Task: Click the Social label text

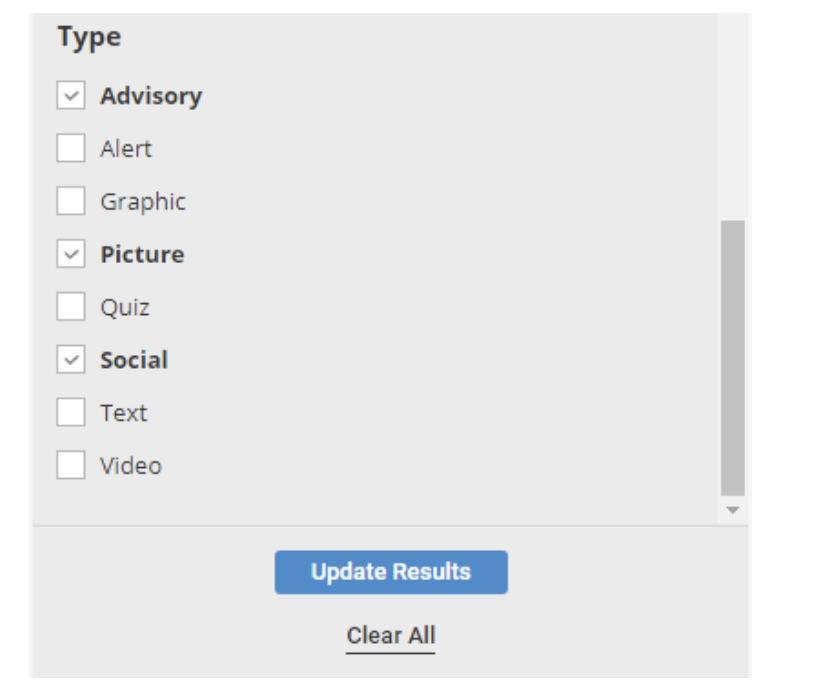Action: coord(134,360)
